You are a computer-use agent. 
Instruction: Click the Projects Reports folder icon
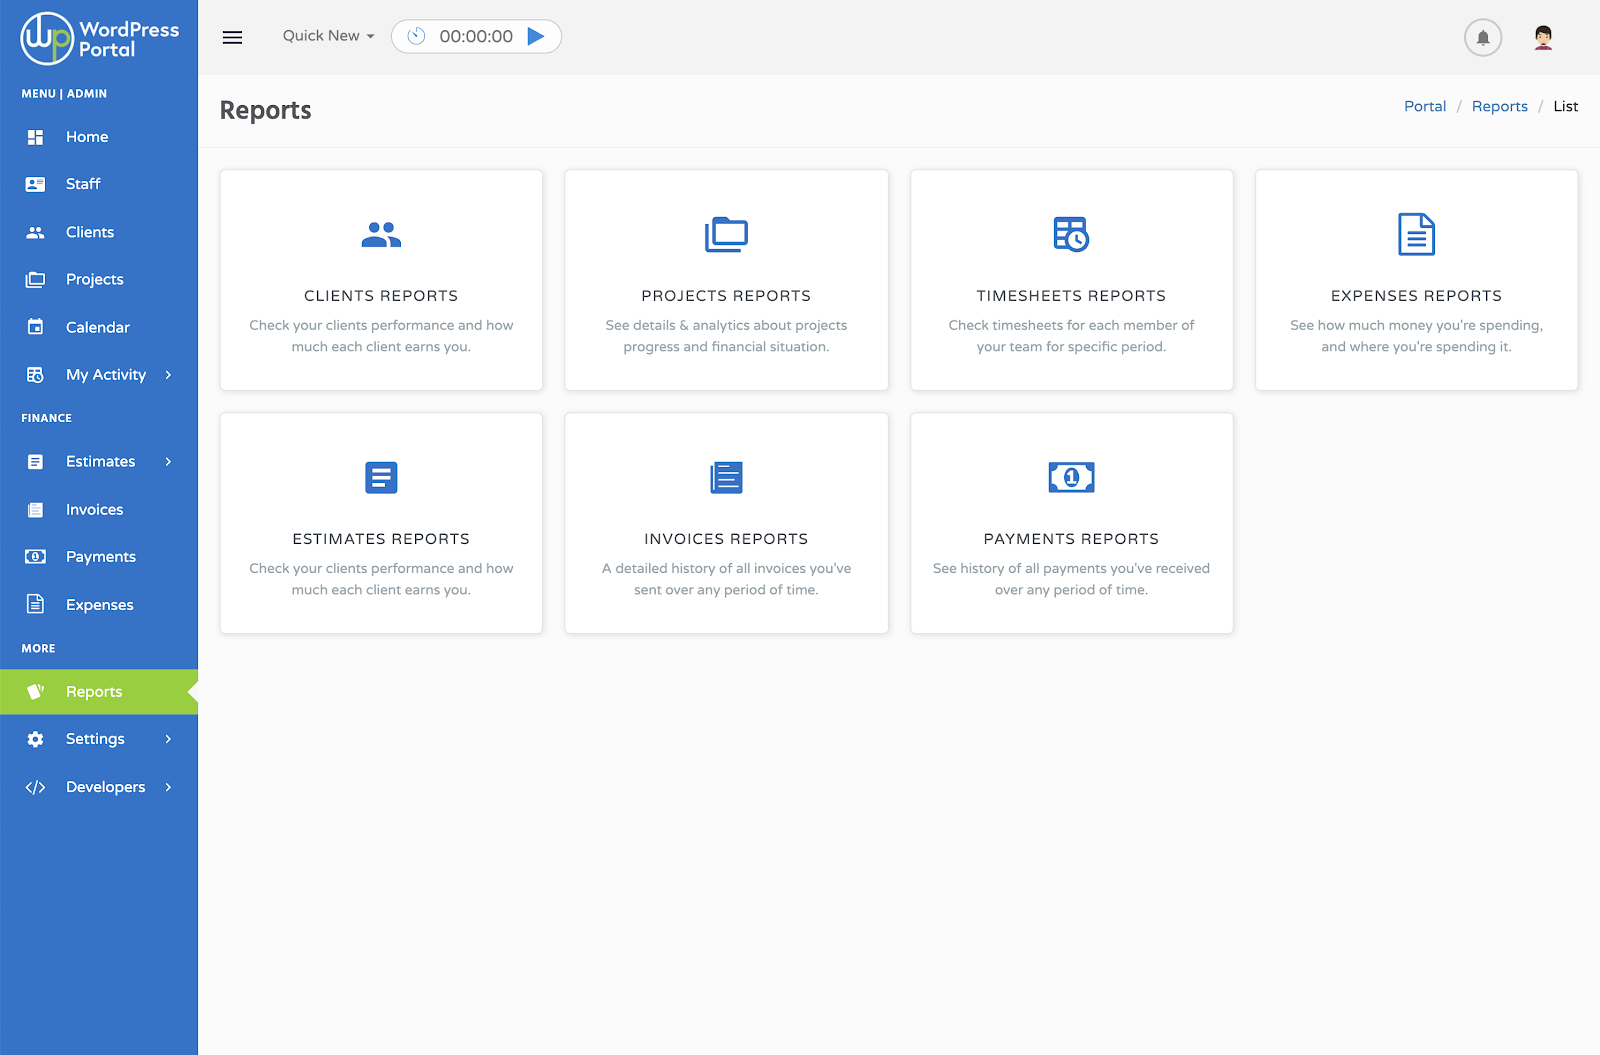pyautogui.click(x=726, y=235)
